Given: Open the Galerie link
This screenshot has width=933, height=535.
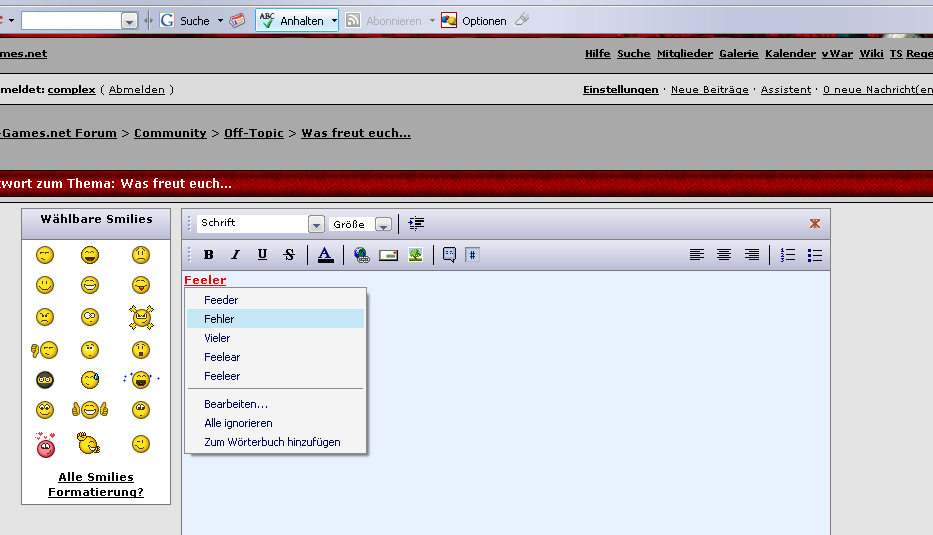Looking at the screenshot, I should tap(738, 54).
